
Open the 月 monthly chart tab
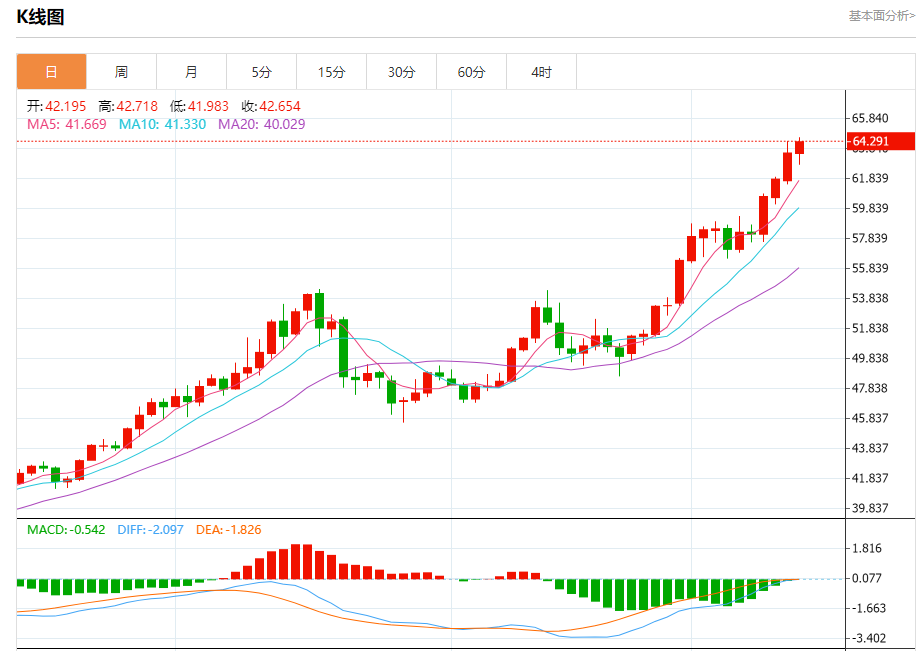coord(191,72)
